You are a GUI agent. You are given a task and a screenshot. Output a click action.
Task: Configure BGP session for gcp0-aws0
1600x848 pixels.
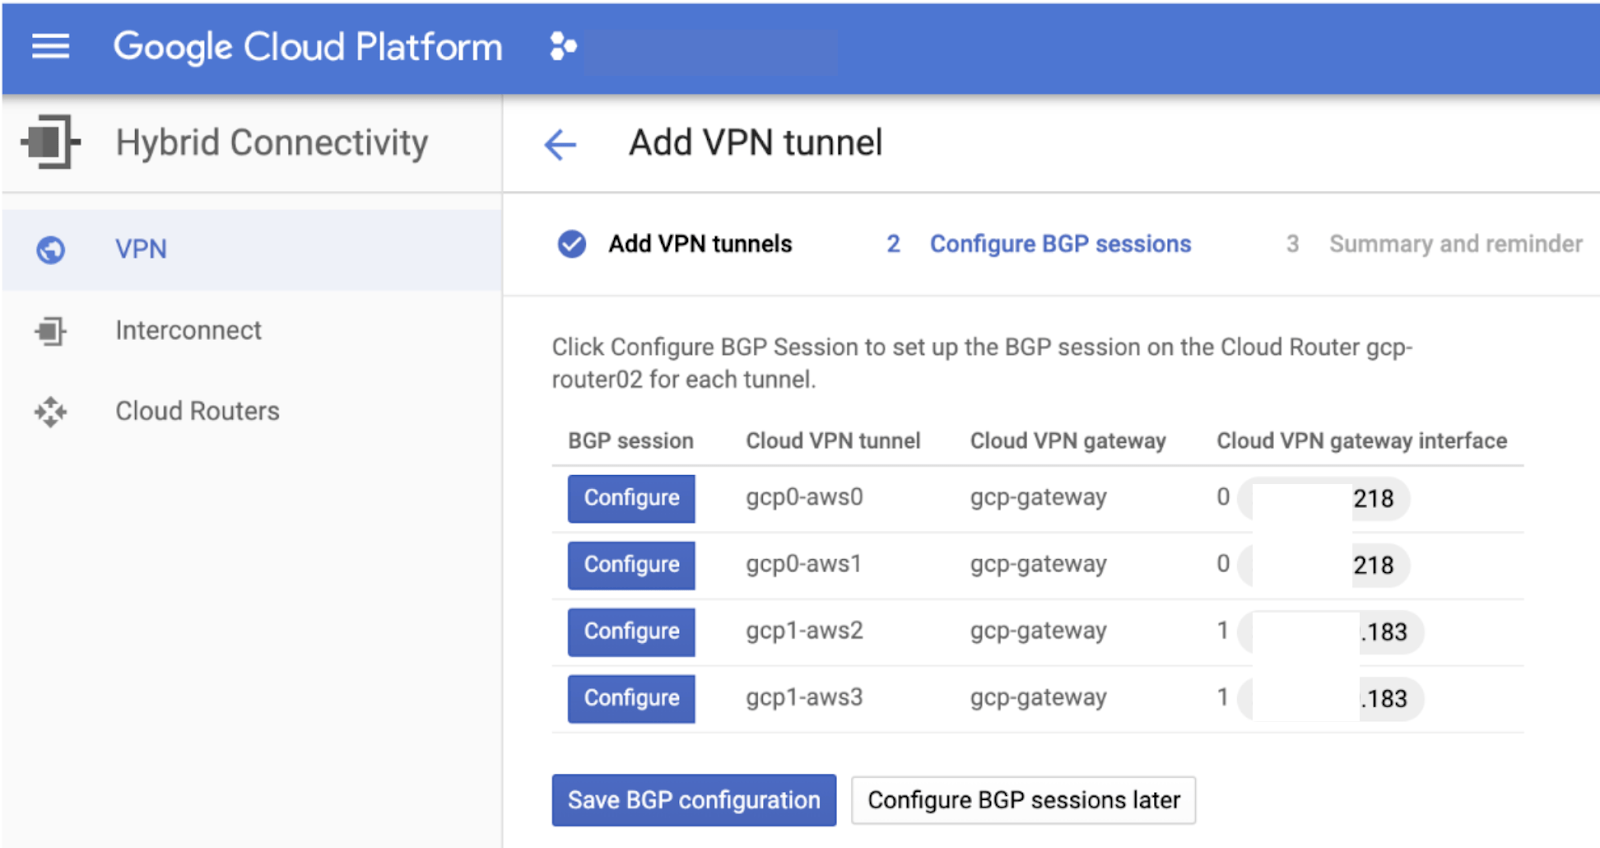pyautogui.click(x=631, y=498)
